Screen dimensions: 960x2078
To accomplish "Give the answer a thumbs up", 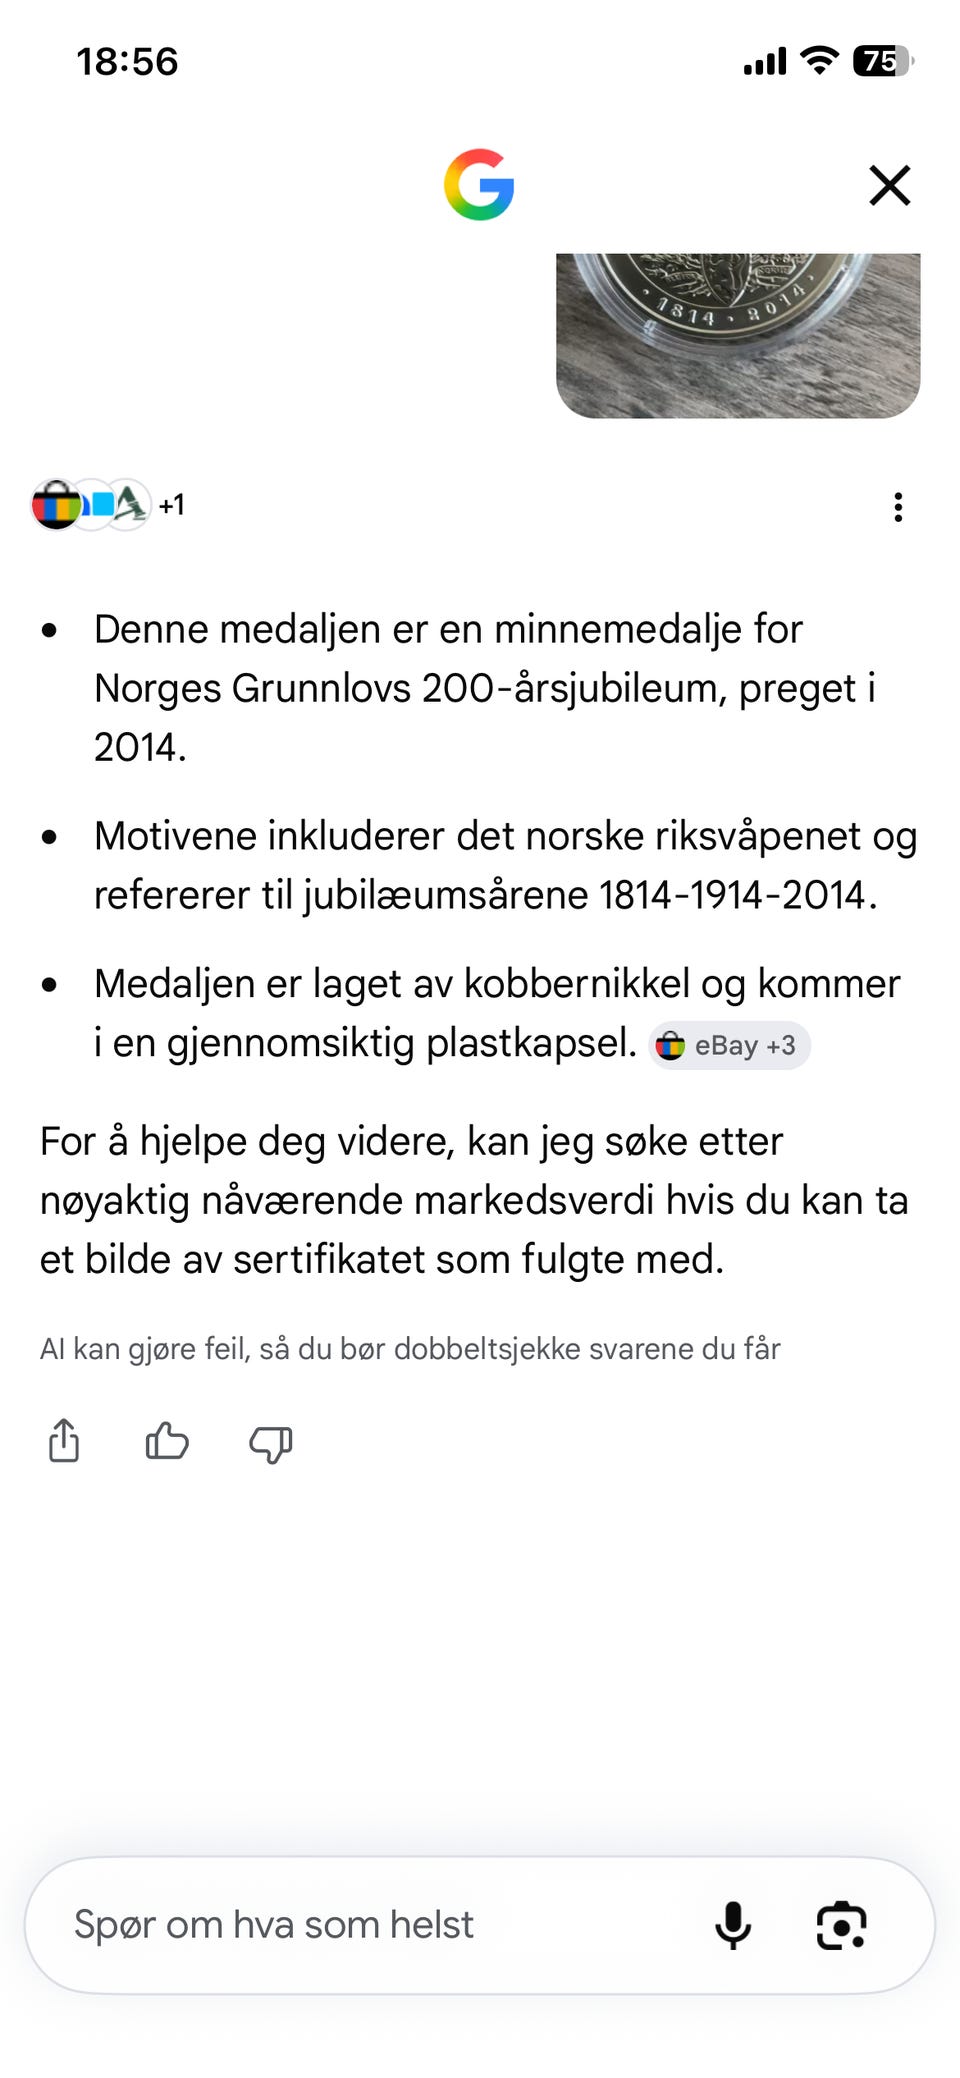I will point(167,1442).
